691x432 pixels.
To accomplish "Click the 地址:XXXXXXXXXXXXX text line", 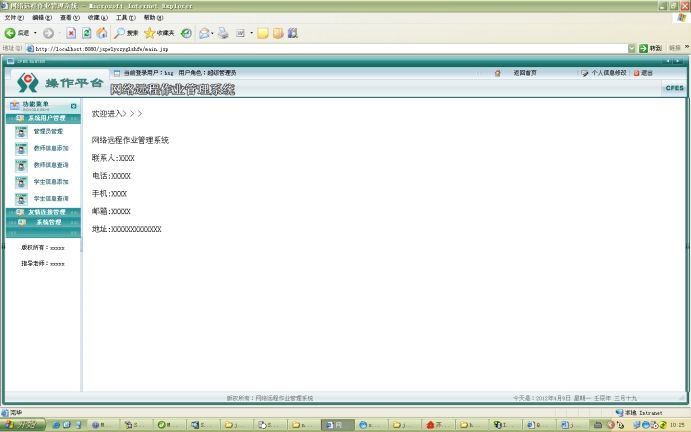I will (126, 229).
